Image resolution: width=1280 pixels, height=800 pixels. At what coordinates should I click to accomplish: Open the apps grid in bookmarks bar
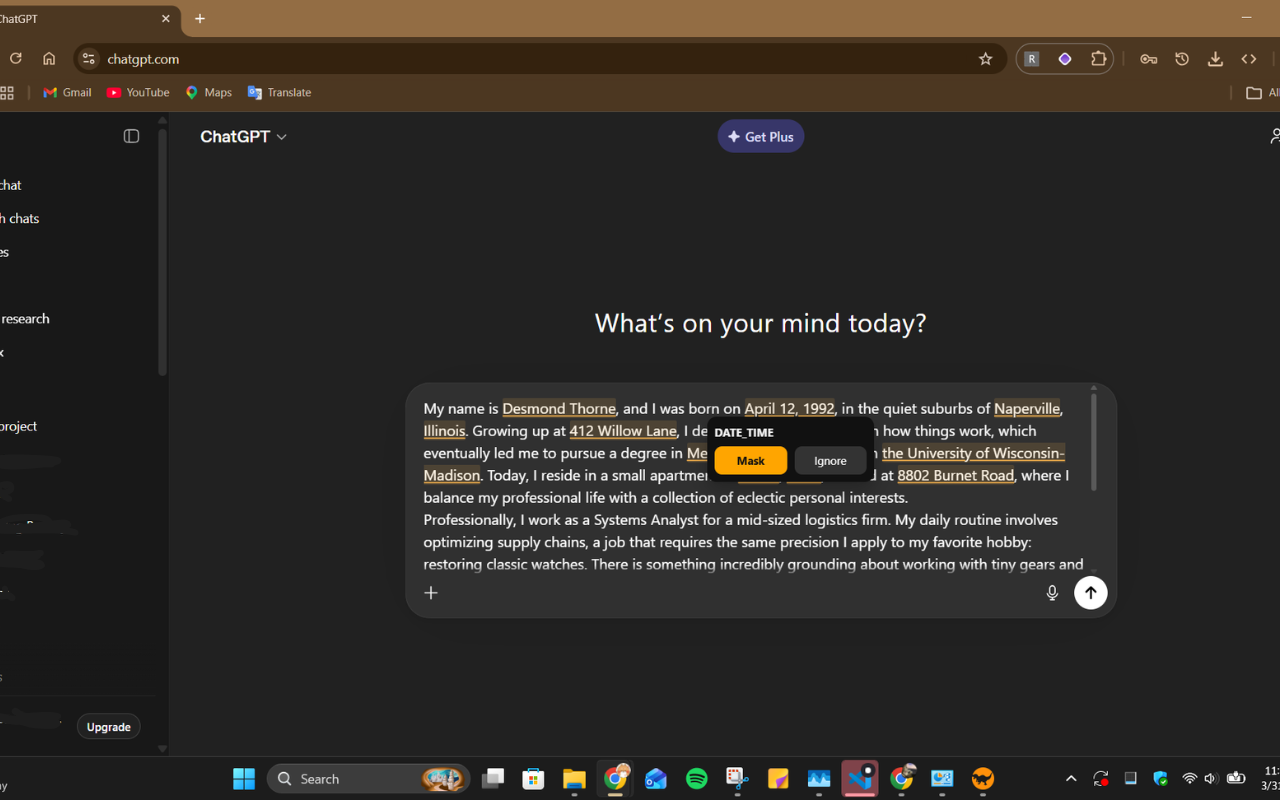6,93
